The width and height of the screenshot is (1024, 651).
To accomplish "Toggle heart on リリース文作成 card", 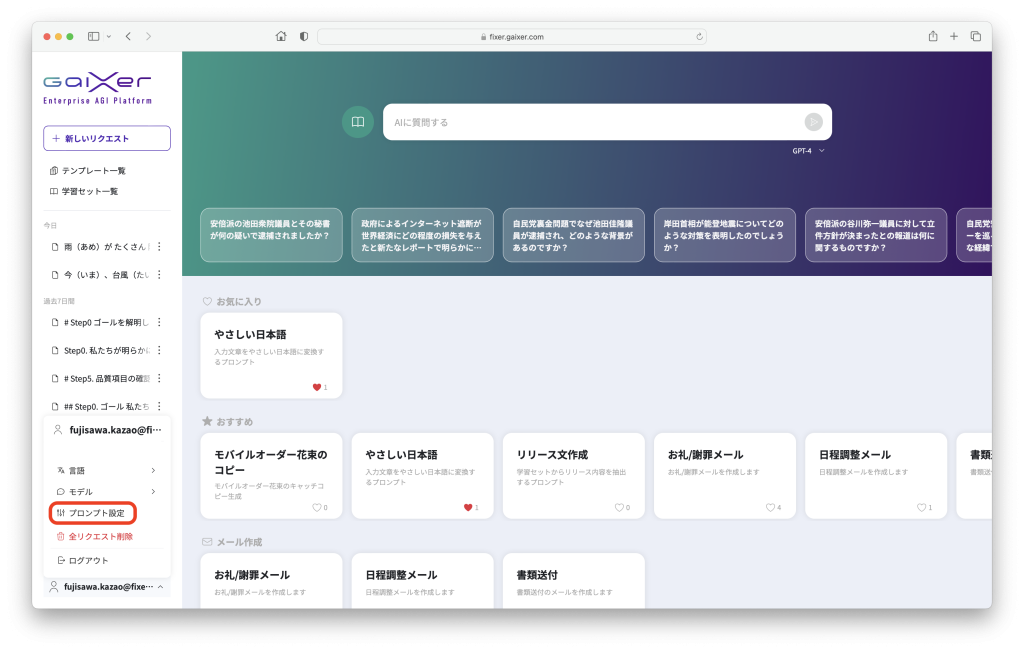I will pos(619,508).
